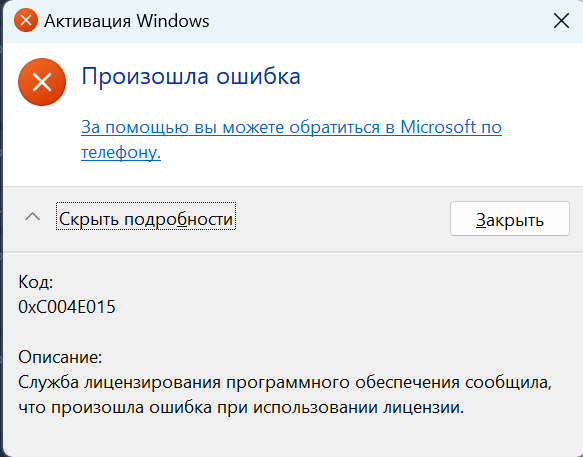Screen dimensions: 583x457
Task: Collapse details using the up chevron
Action: click(x=32, y=216)
